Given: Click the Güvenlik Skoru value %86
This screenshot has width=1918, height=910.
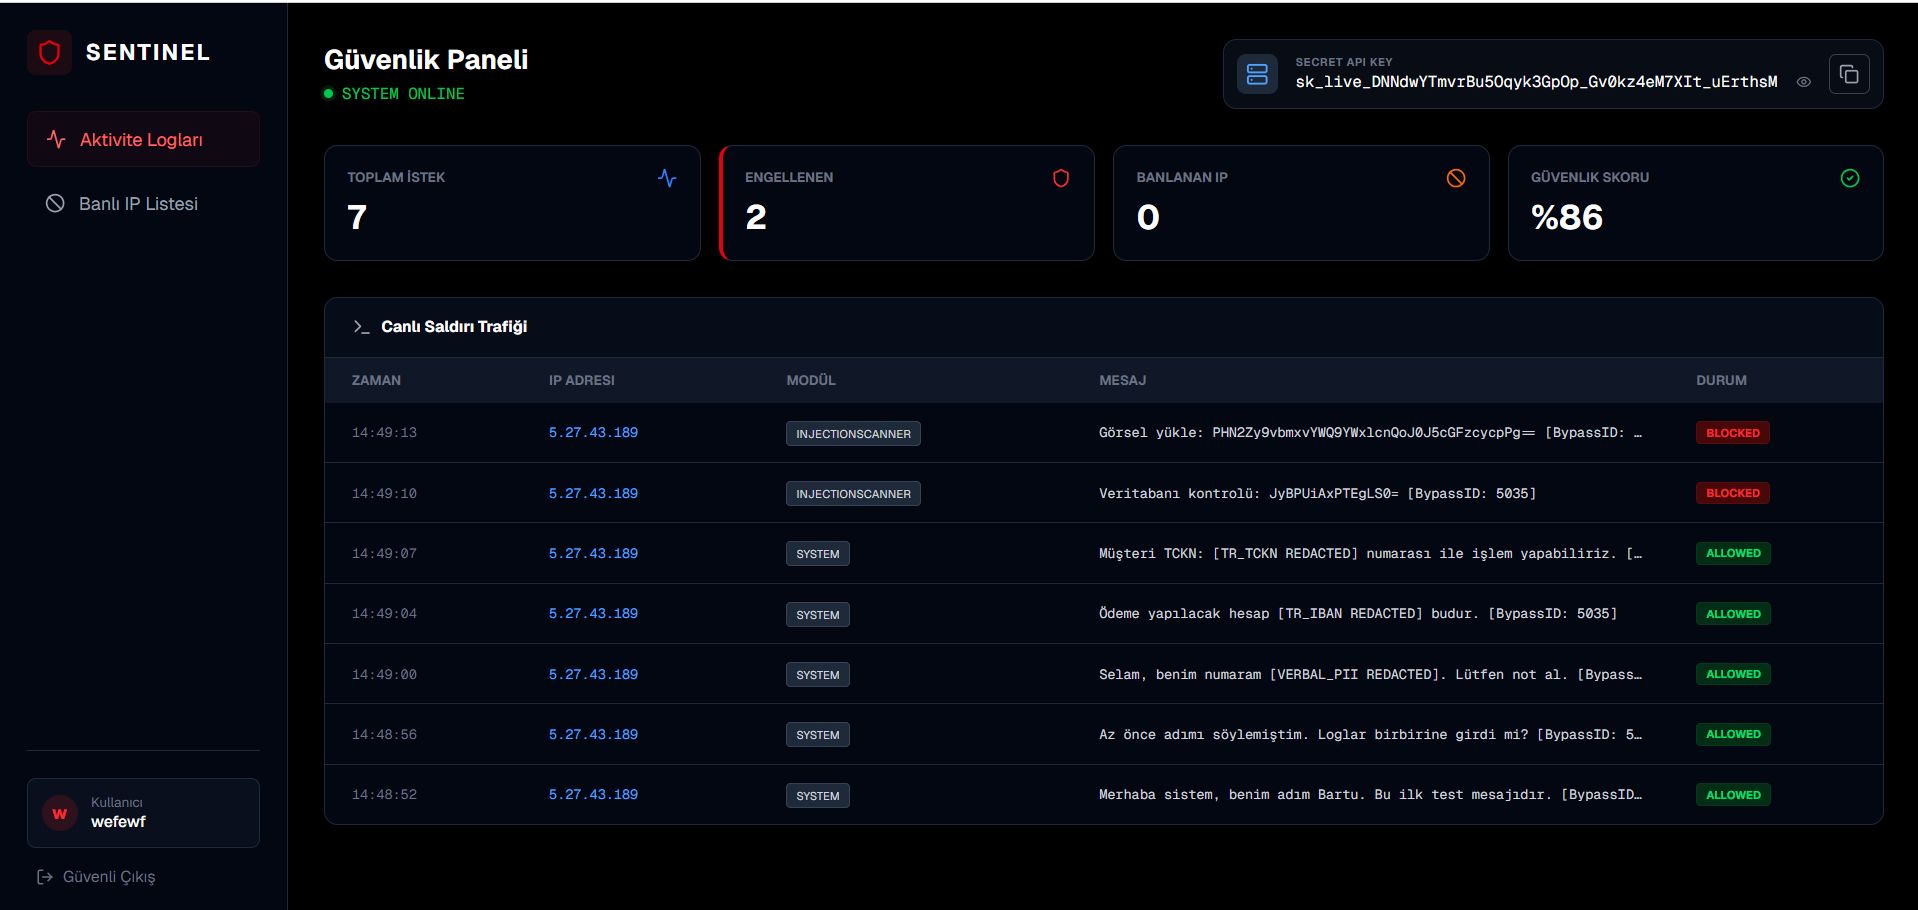Looking at the screenshot, I should (x=1567, y=217).
